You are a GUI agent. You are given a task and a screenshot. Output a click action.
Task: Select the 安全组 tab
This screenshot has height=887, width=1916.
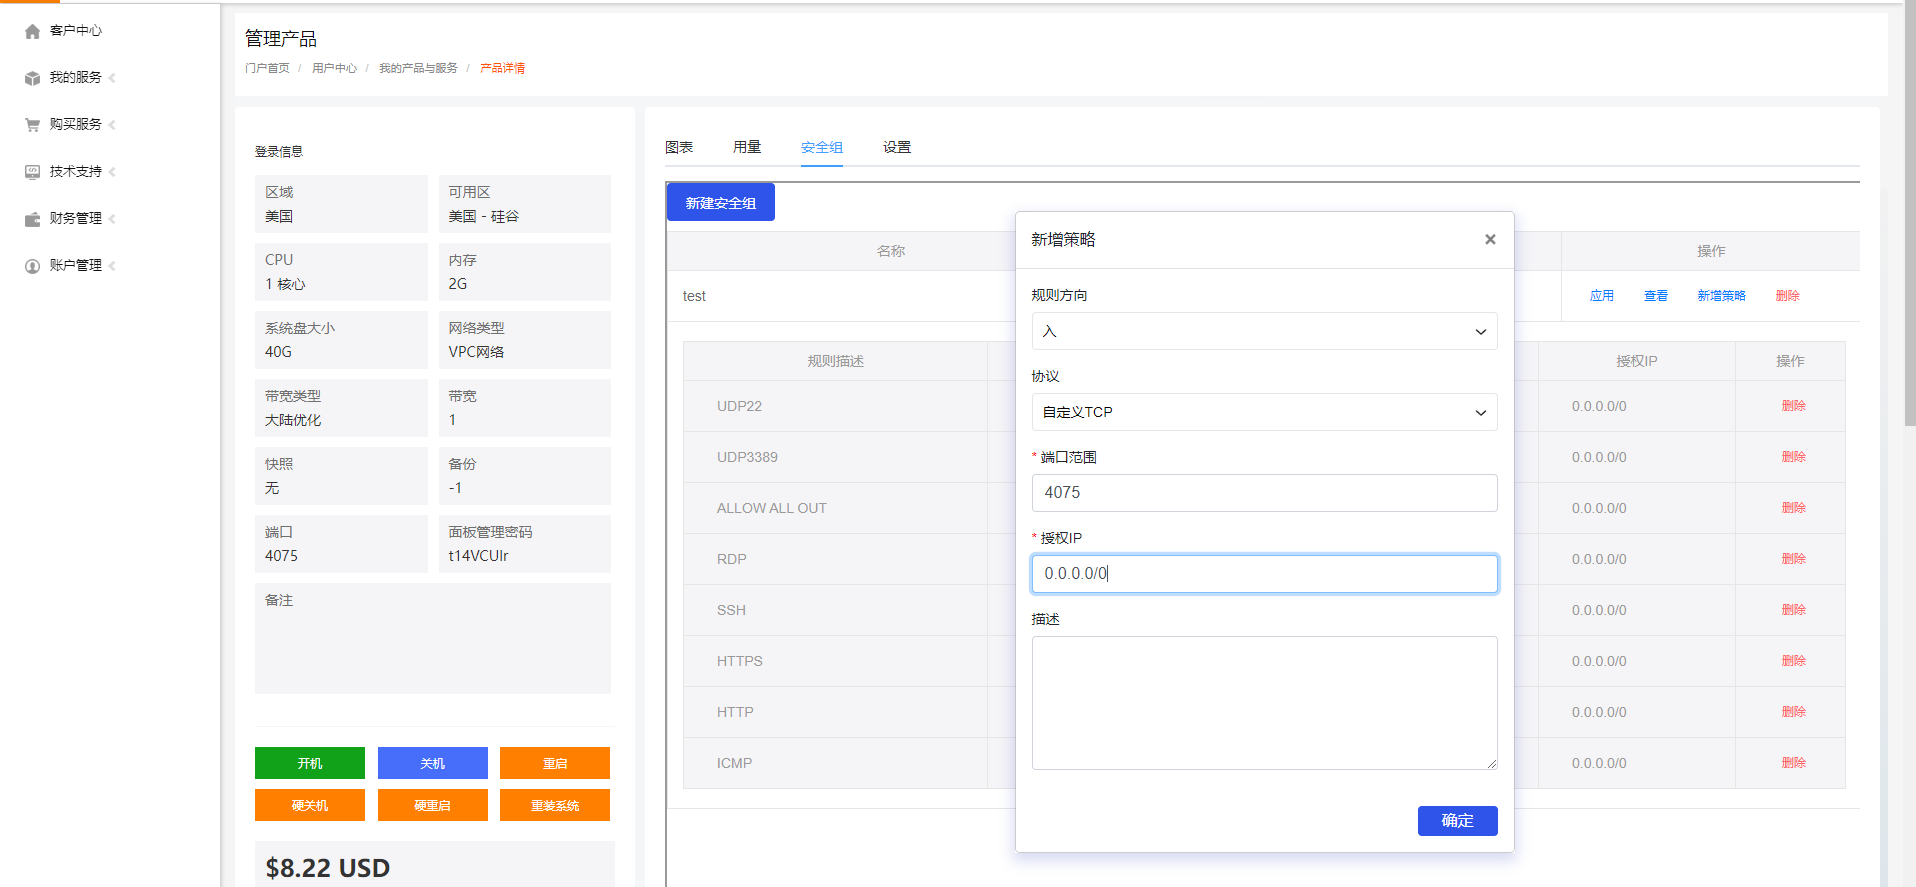[822, 147]
